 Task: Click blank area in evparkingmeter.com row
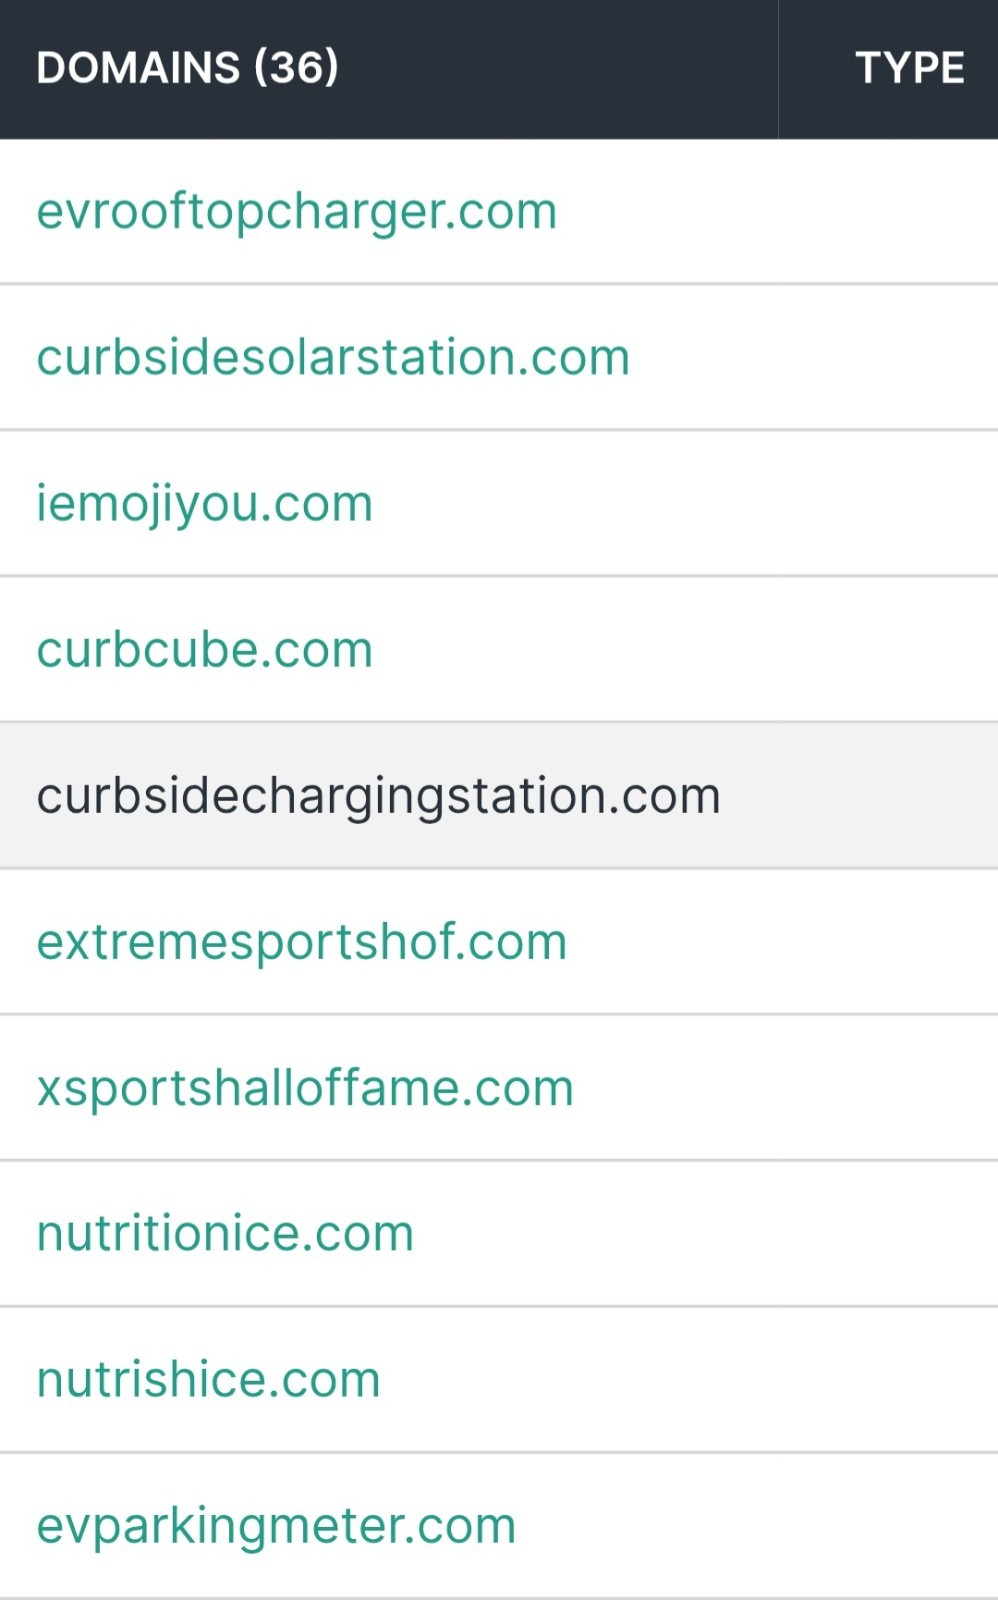757,1527
